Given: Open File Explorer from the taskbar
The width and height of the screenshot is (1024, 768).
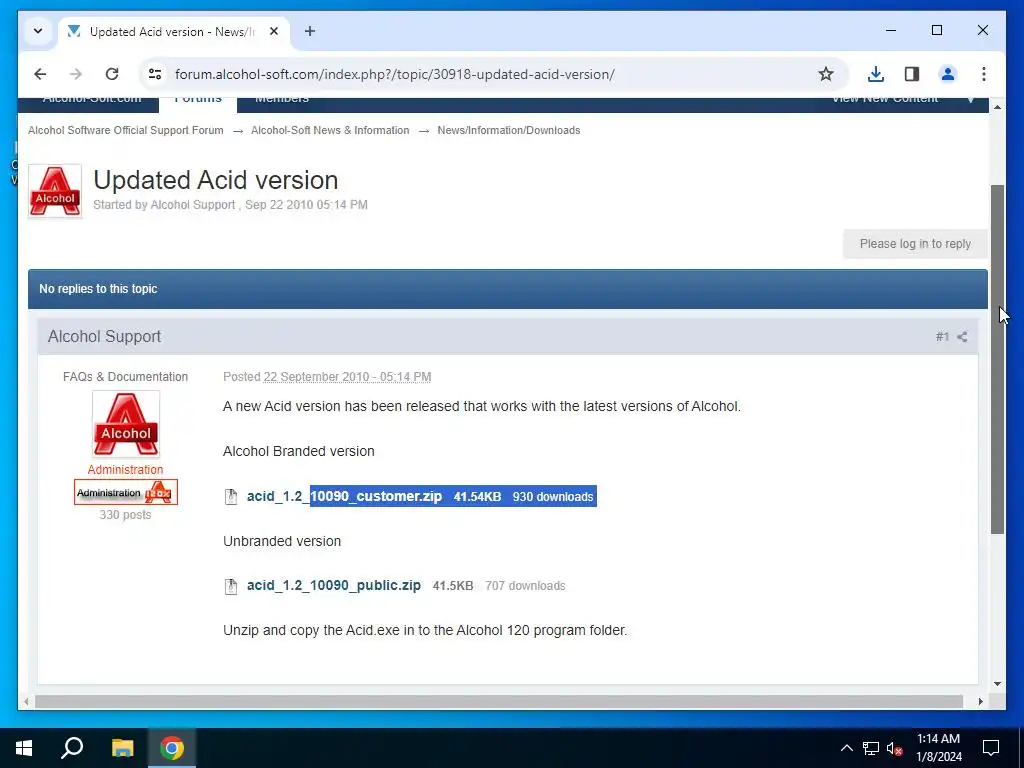Looking at the screenshot, I should tap(122, 748).
